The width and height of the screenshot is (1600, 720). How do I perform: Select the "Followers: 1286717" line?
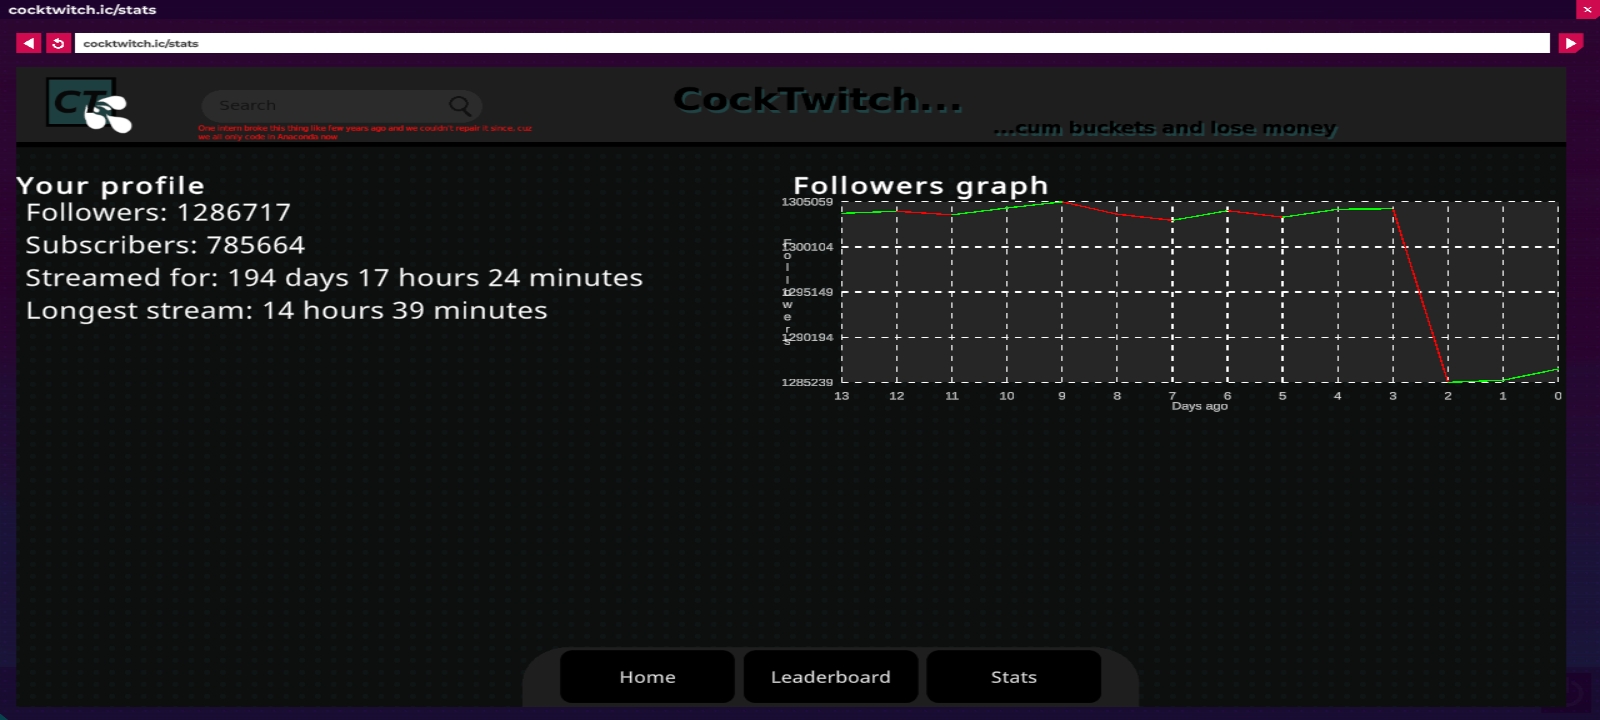[x=158, y=212]
